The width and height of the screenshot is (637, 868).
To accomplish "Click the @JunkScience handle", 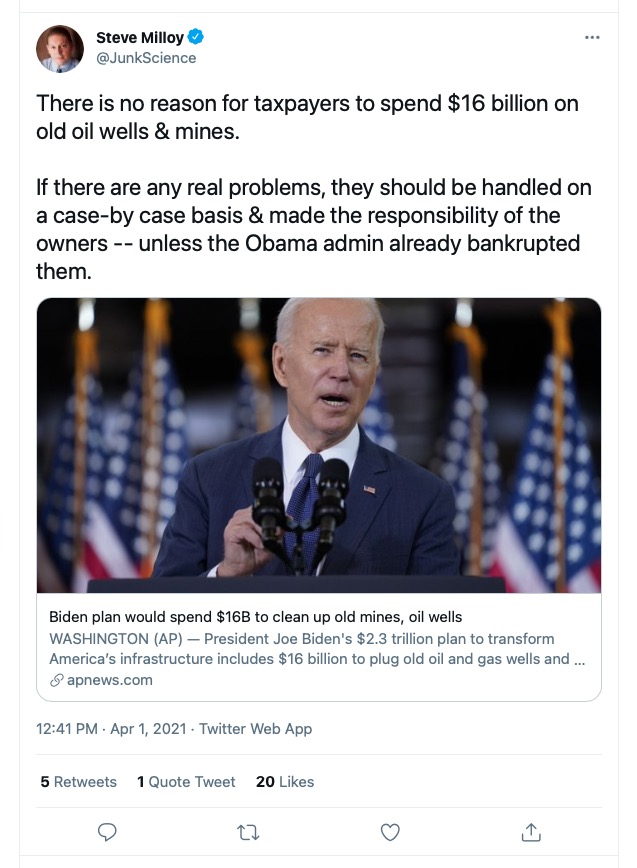I will tap(146, 58).
